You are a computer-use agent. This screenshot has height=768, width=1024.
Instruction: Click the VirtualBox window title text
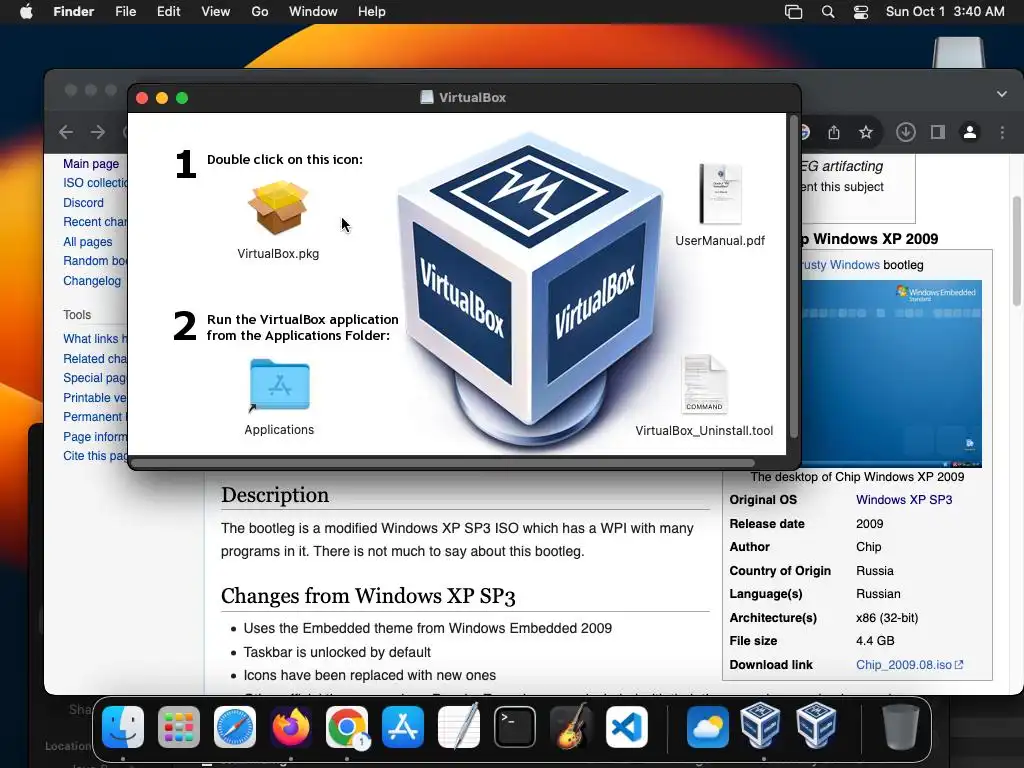click(472, 98)
